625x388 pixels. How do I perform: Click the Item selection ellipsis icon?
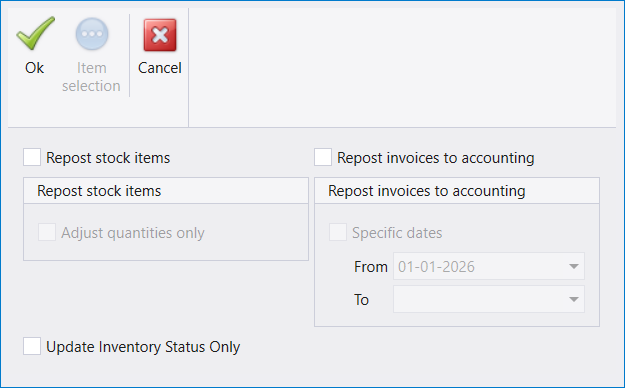tap(92, 34)
